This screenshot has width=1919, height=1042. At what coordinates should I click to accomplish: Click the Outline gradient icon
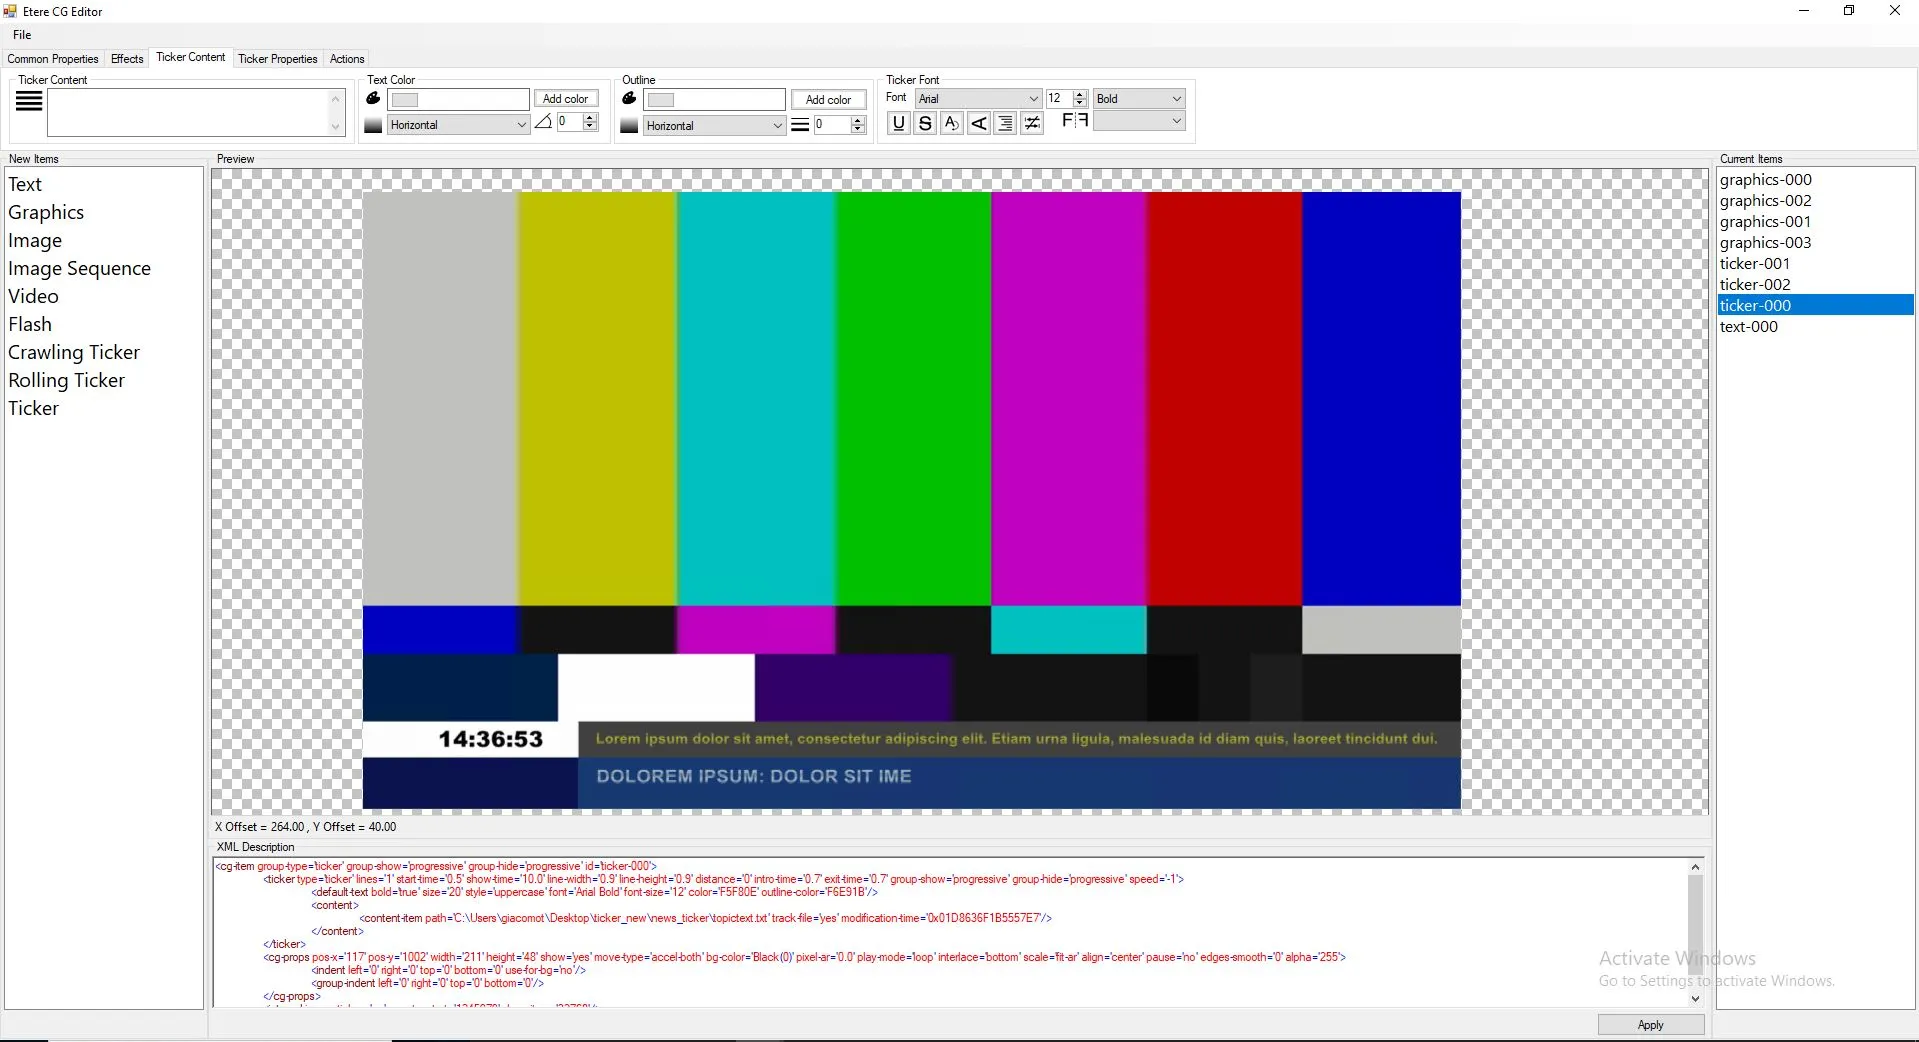click(x=629, y=126)
